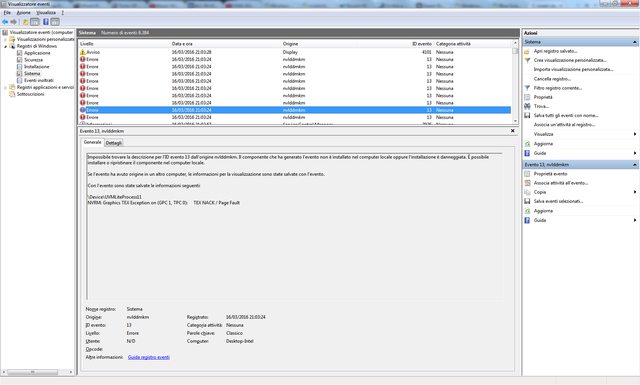Image resolution: width=640 pixels, height=385 pixels.
Task: Select the Avviso Display event row
Action: [x=294, y=52]
